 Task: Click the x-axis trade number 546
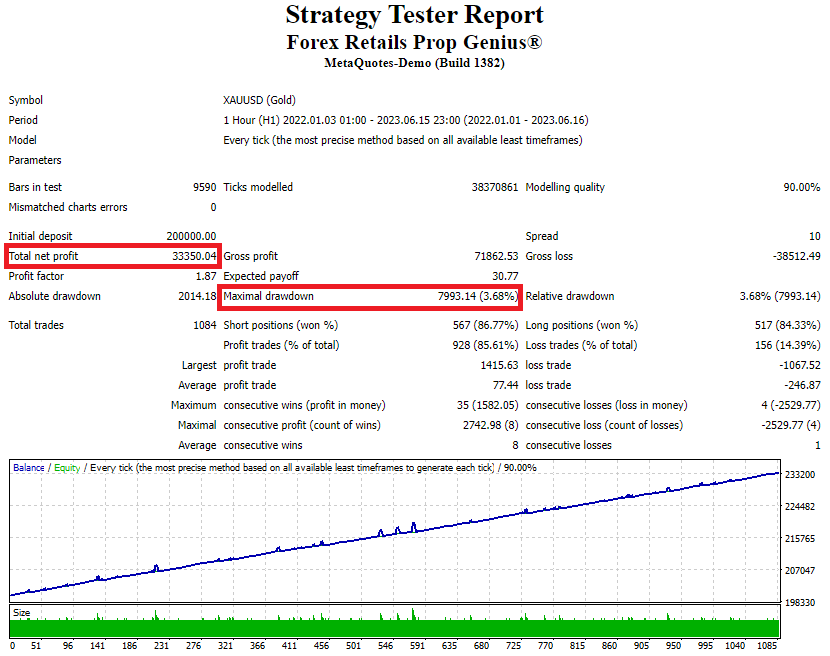tap(385, 645)
